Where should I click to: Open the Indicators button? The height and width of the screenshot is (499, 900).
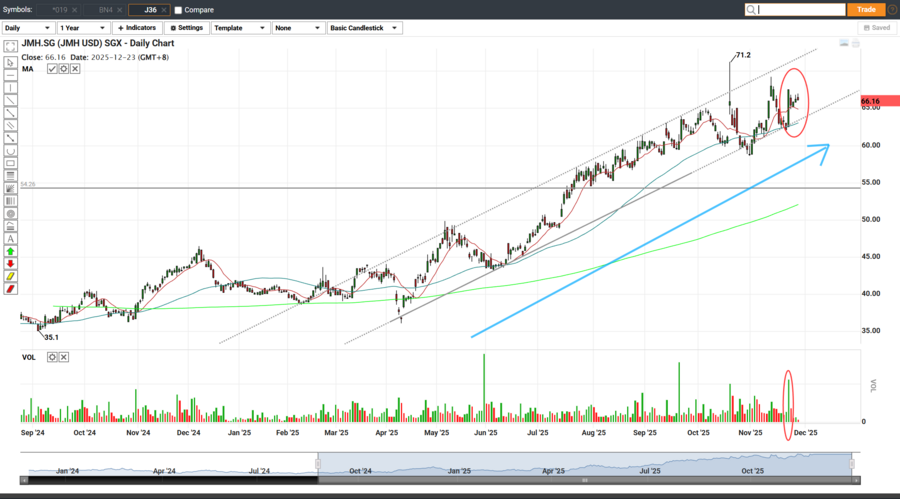[x=137, y=28]
